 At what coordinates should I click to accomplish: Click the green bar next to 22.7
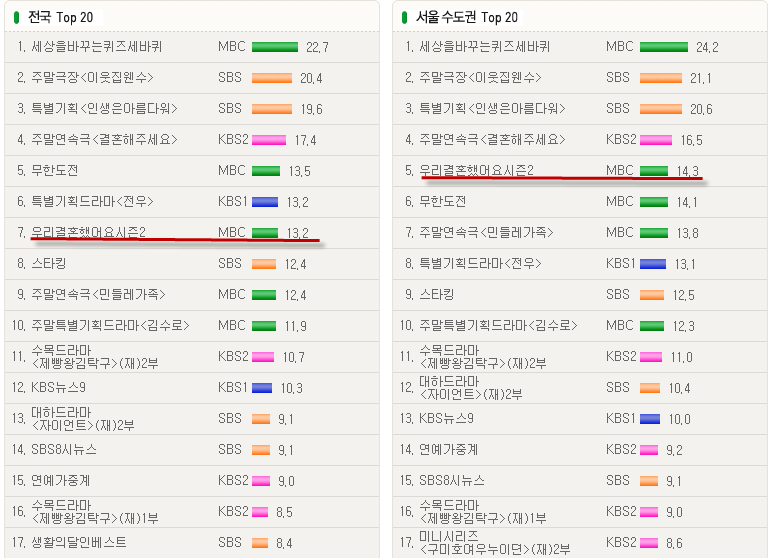click(275, 47)
